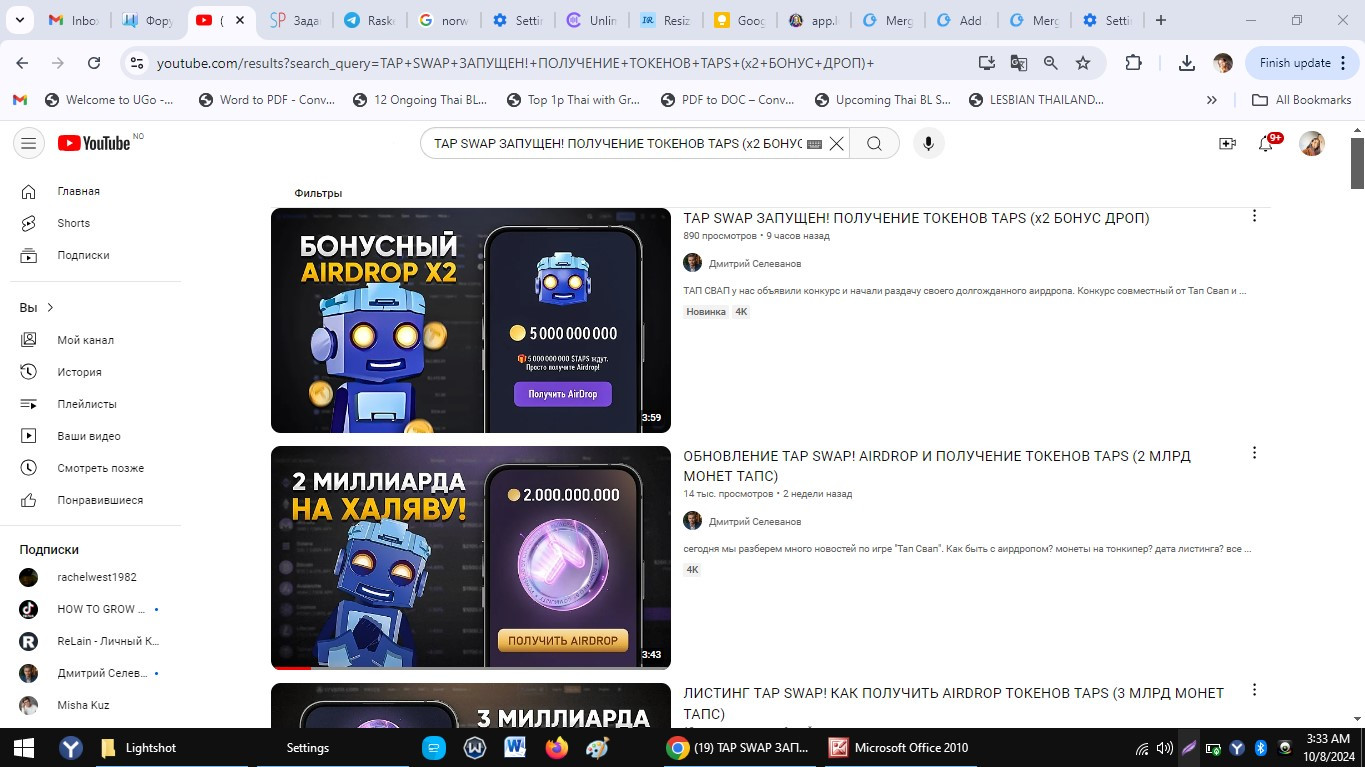Open the on-screen keyboard in search box
1365x767 pixels.
click(813, 144)
